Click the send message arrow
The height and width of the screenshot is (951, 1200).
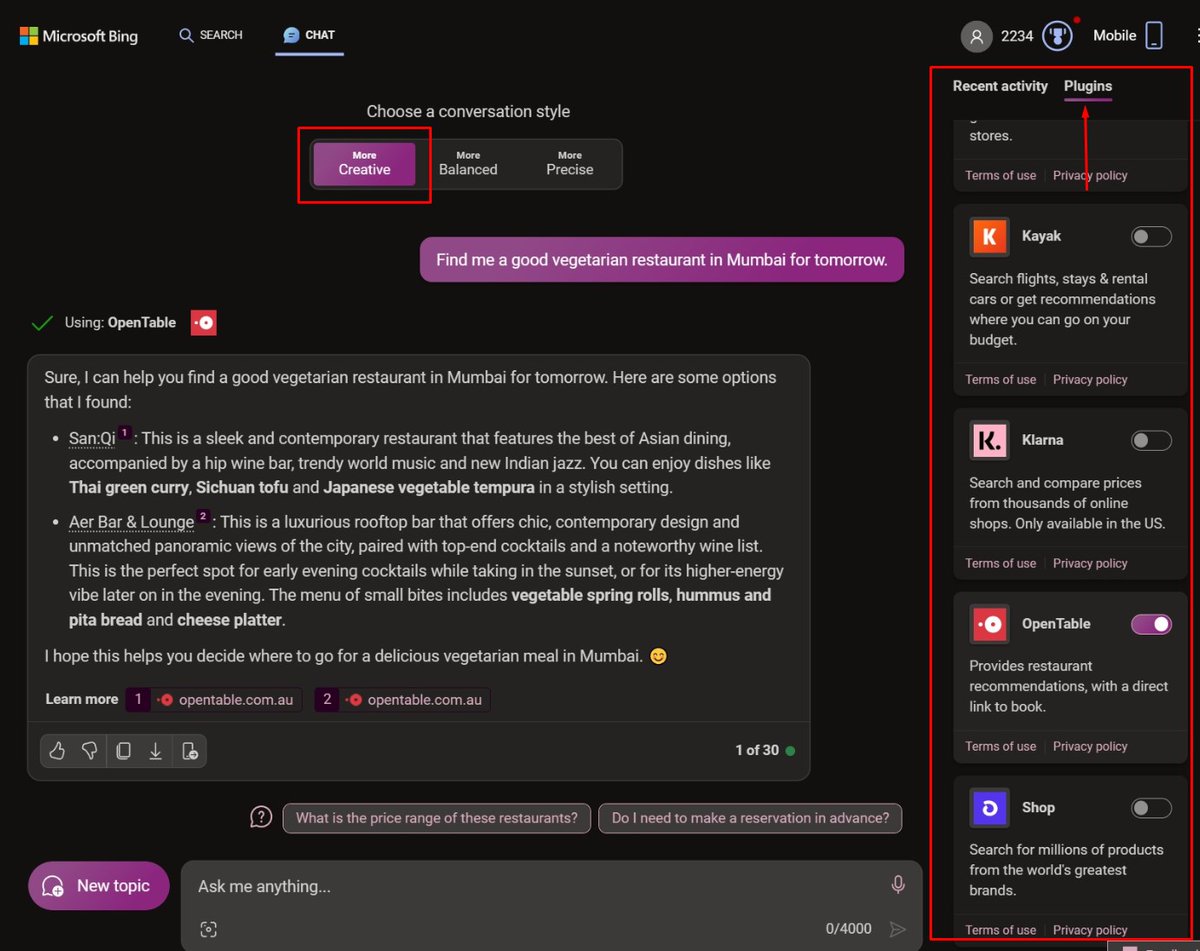[x=898, y=929]
